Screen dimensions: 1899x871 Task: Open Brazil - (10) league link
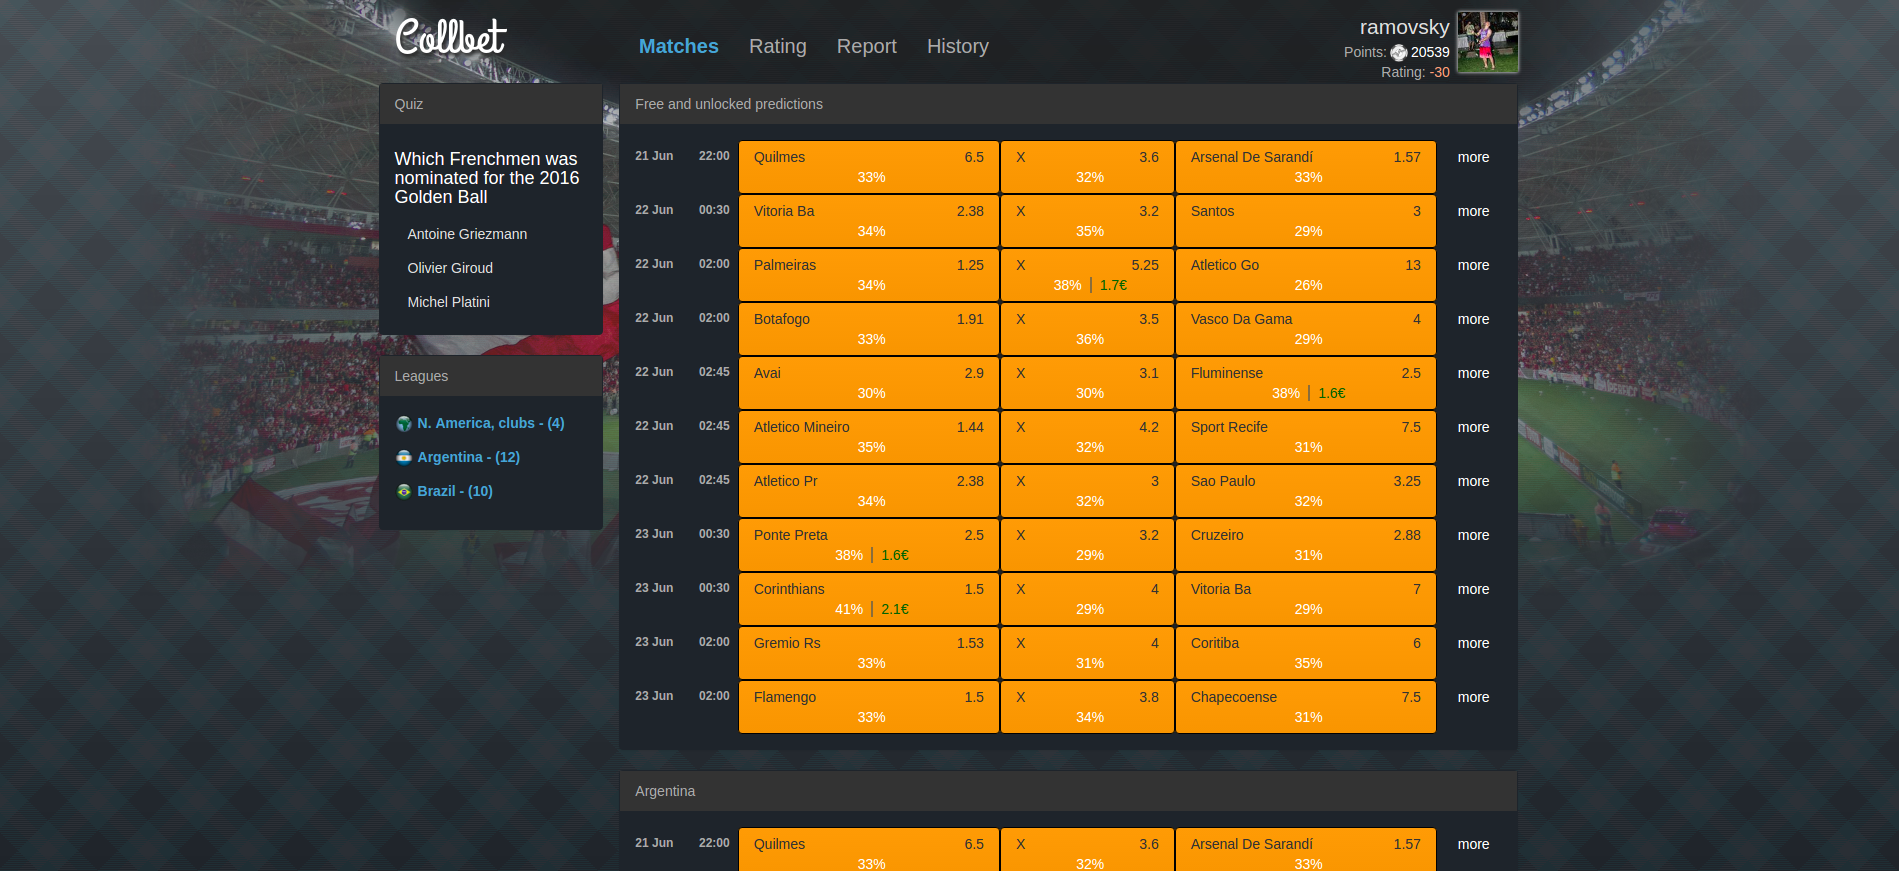(455, 492)
